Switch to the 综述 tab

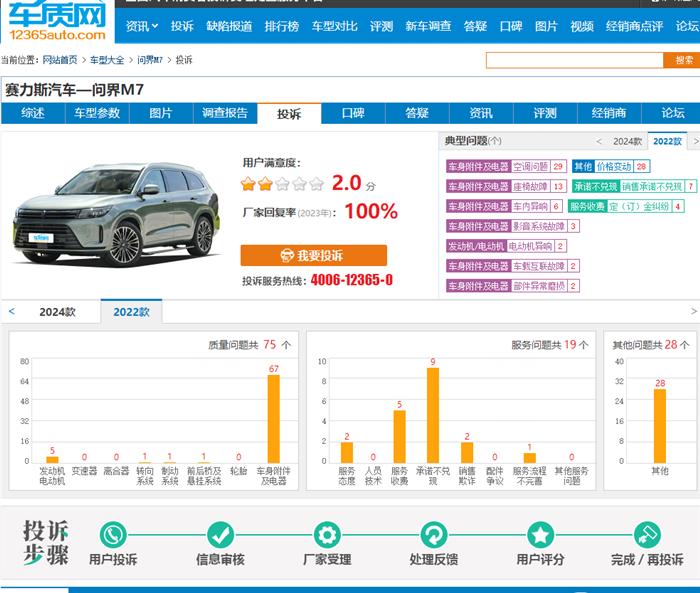coord(33,113)
